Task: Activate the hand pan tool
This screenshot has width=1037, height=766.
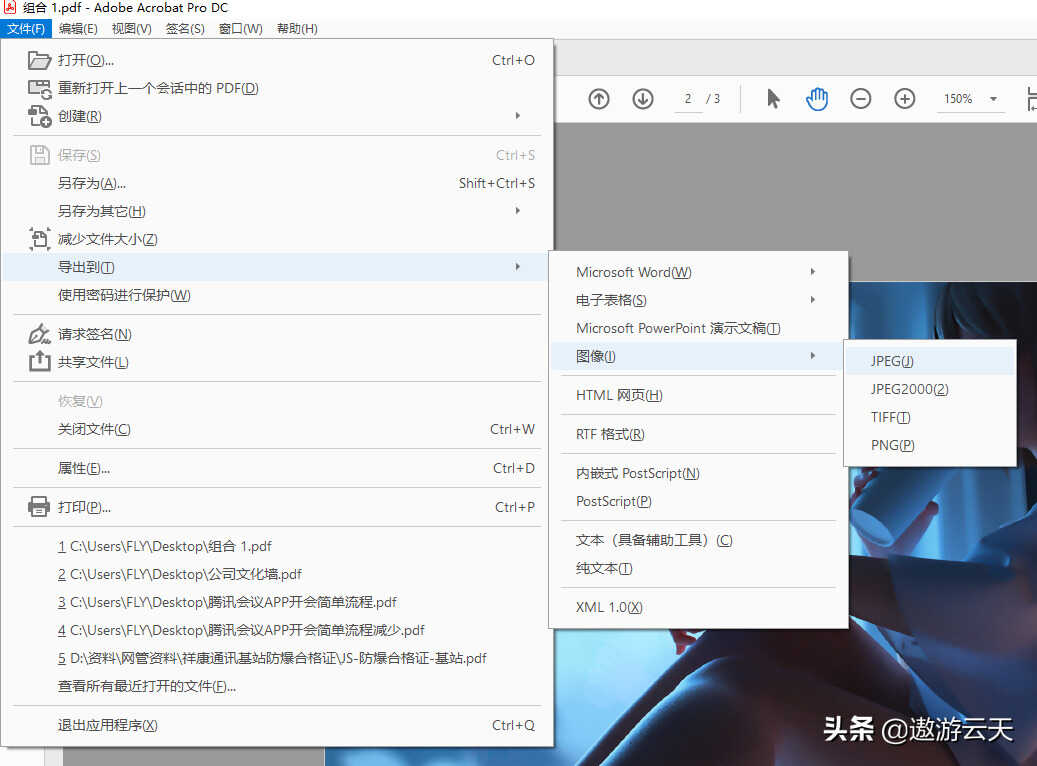Action: point(817,99)
